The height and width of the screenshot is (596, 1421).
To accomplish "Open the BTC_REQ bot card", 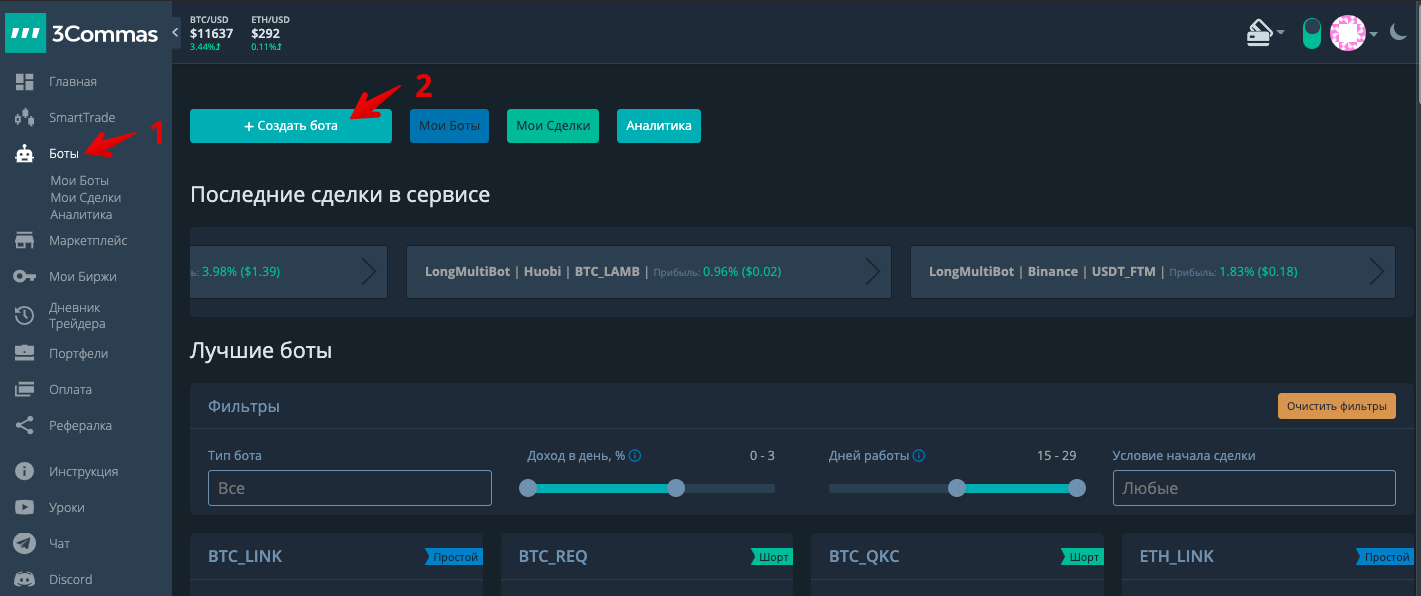I will [x=647, y=564].
